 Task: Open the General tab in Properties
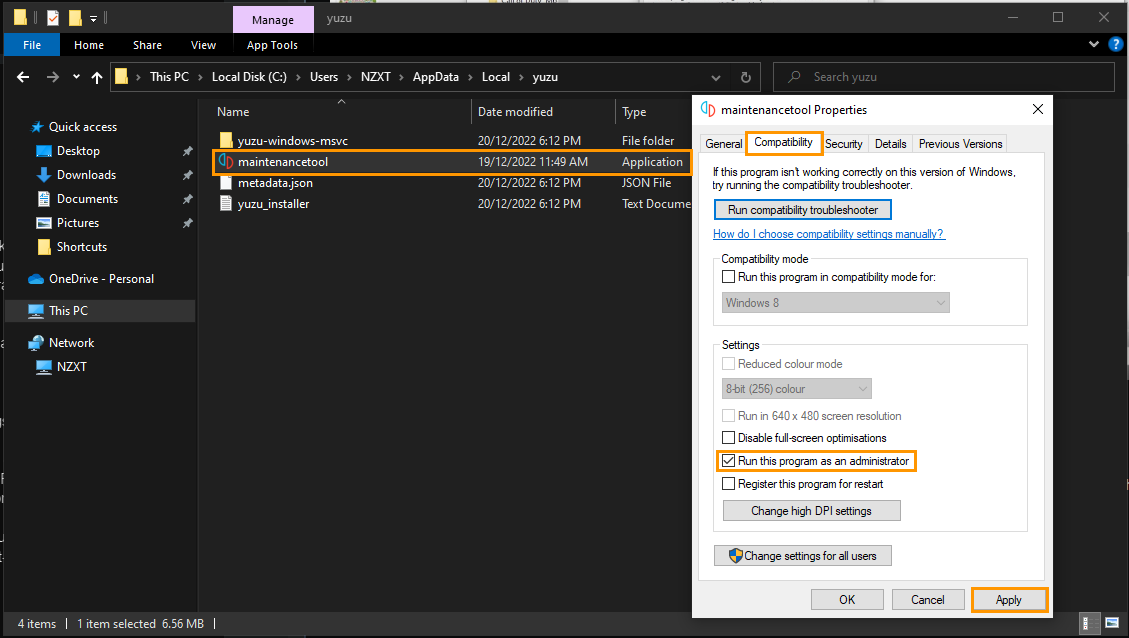724,144
